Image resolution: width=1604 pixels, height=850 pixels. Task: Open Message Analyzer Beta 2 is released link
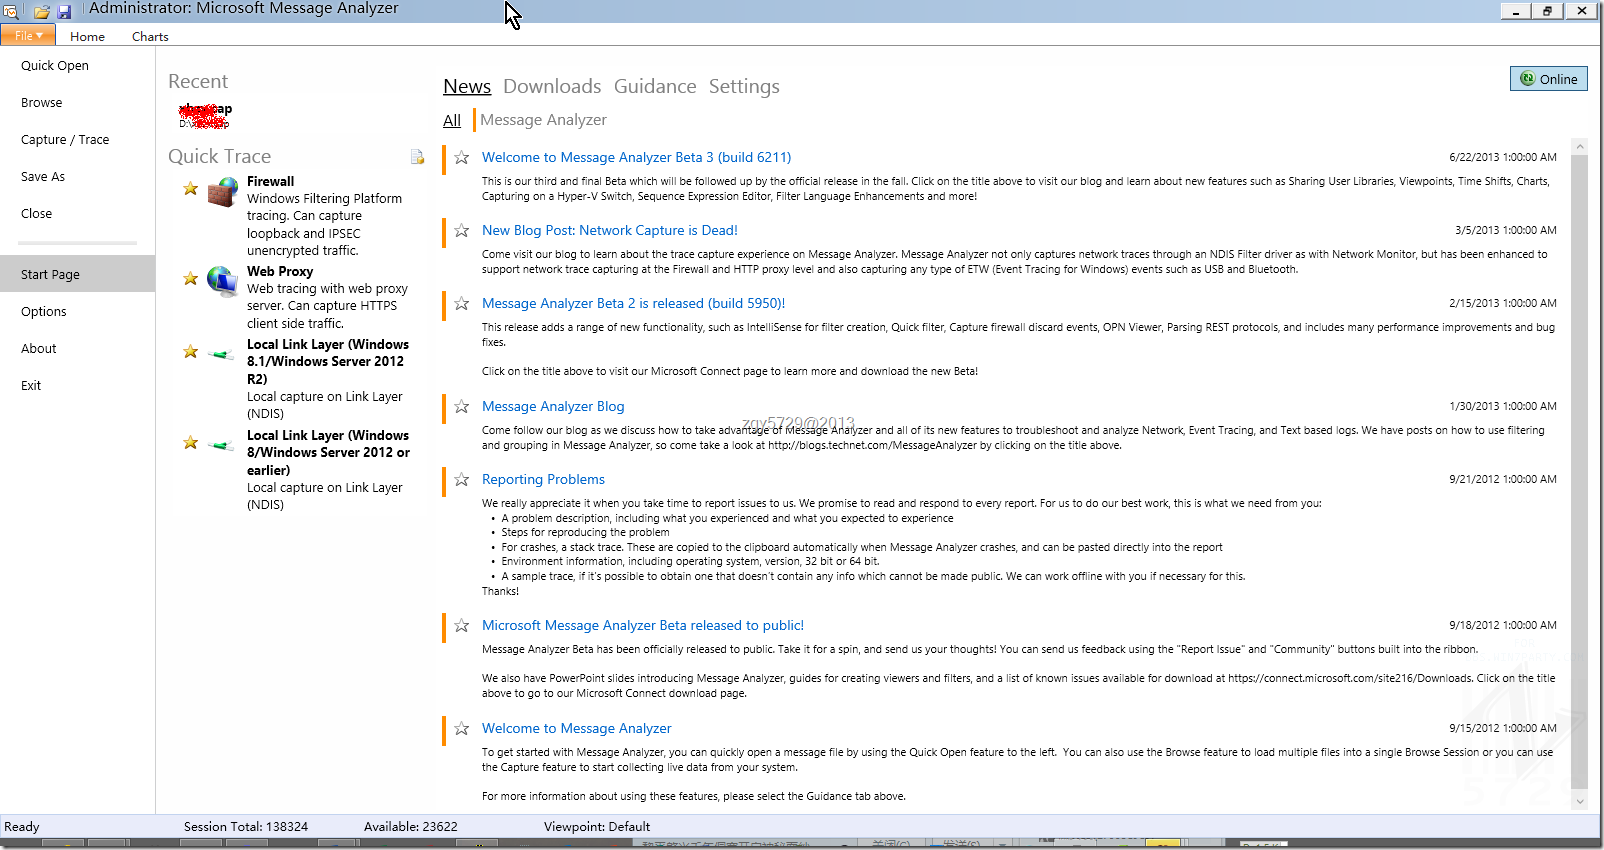pyautogui.click(x=633, y=304)
